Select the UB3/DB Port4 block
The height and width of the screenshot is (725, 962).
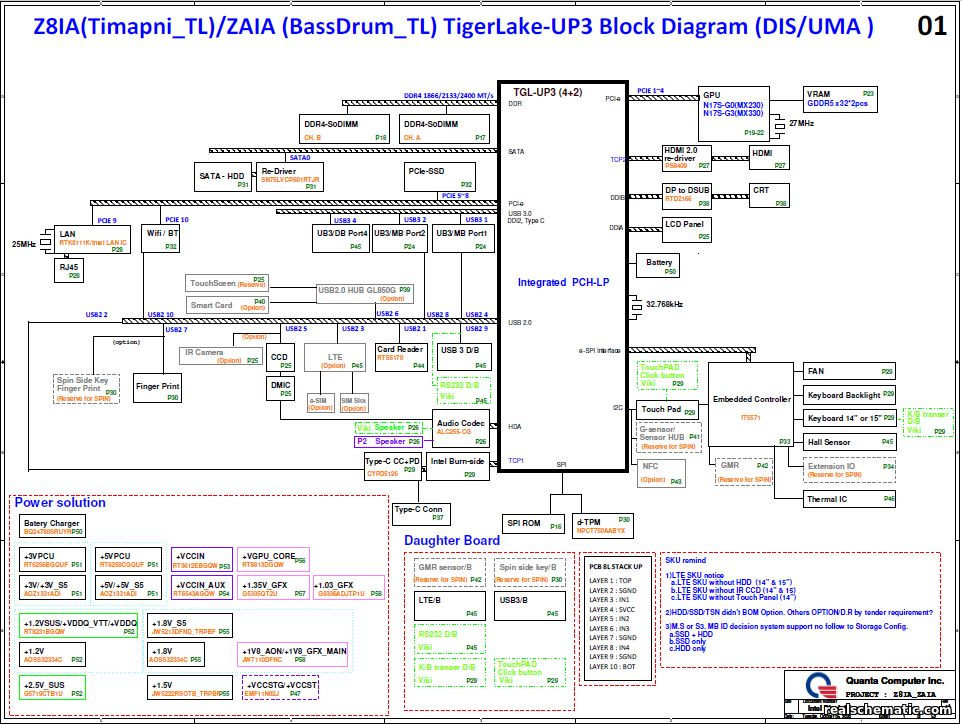click(x=341, y=239)
